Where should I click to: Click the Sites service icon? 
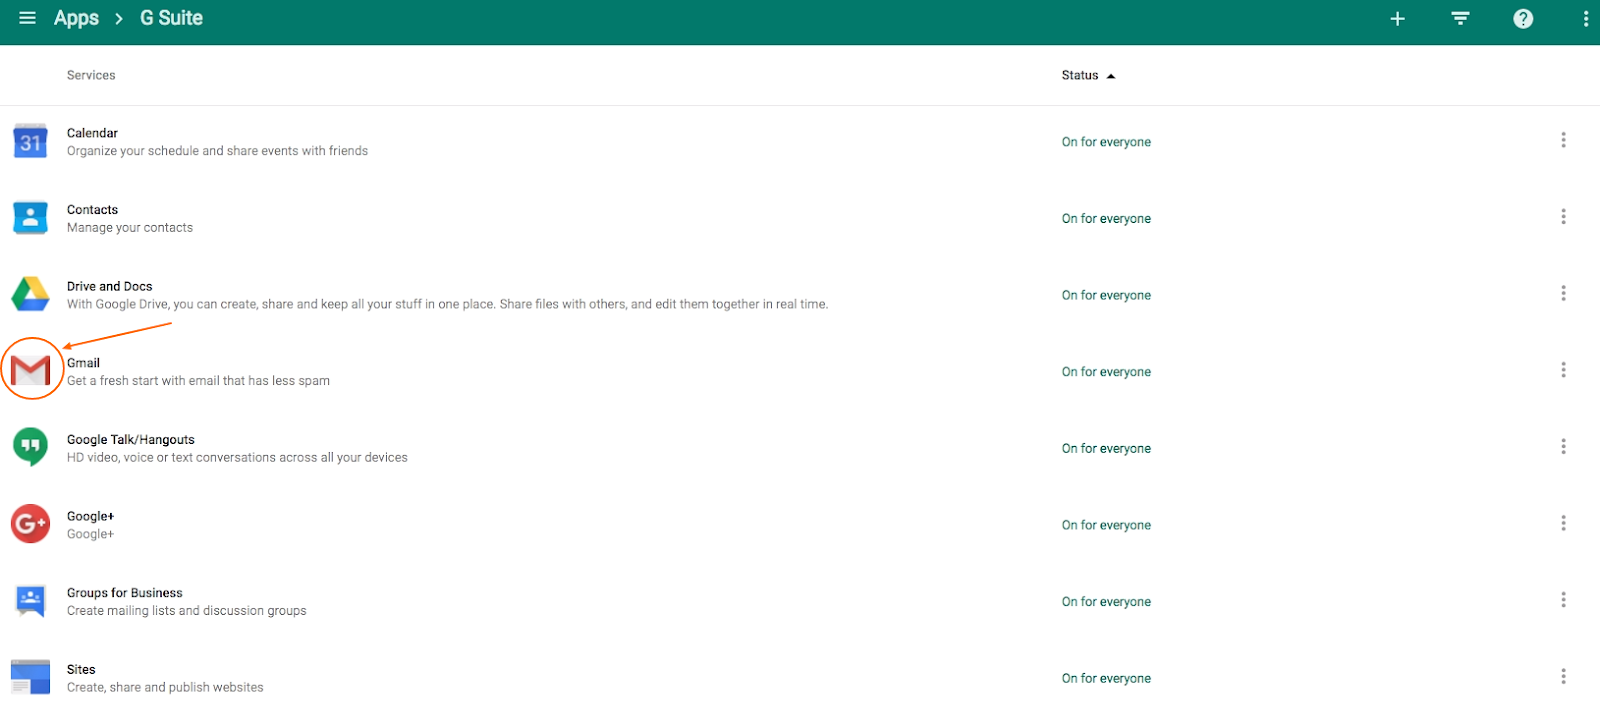coord(30,677)
